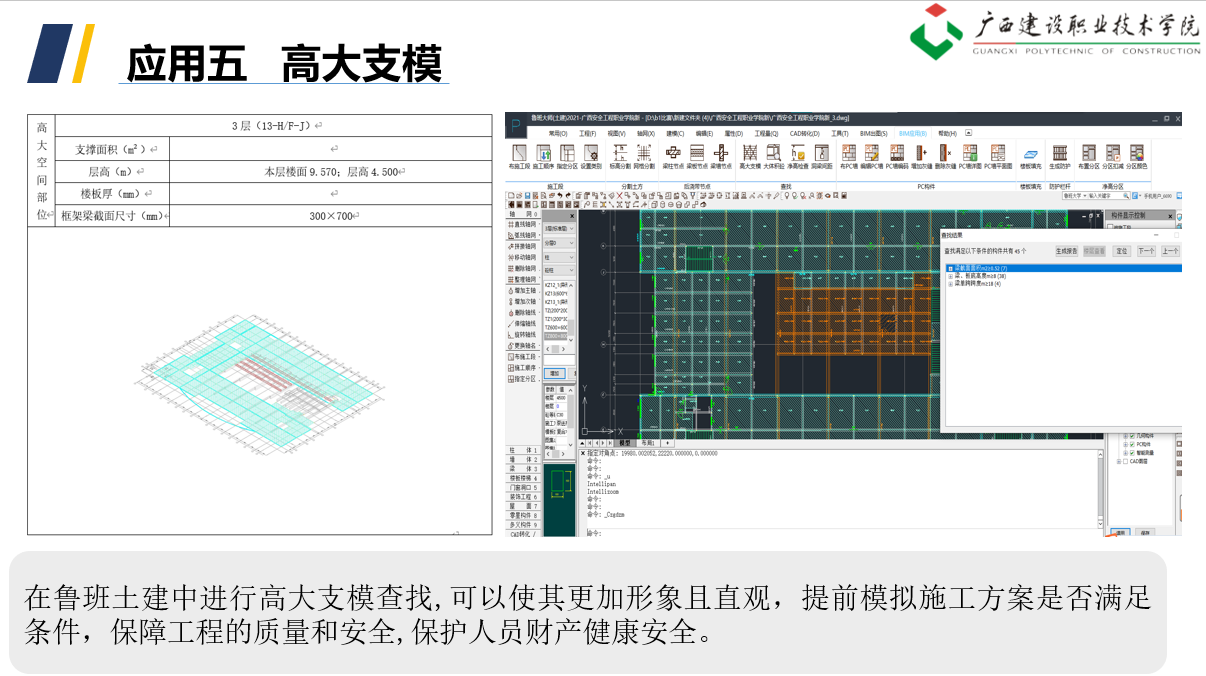Click the 增加 button in component panel
Image resolution: width=1206 pixels, height=676 pixels.
tap(555, 373)
